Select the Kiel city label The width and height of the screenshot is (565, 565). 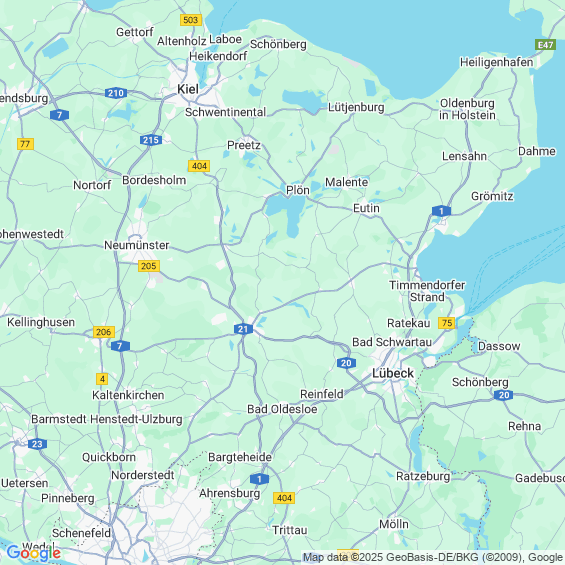point(188,89)
